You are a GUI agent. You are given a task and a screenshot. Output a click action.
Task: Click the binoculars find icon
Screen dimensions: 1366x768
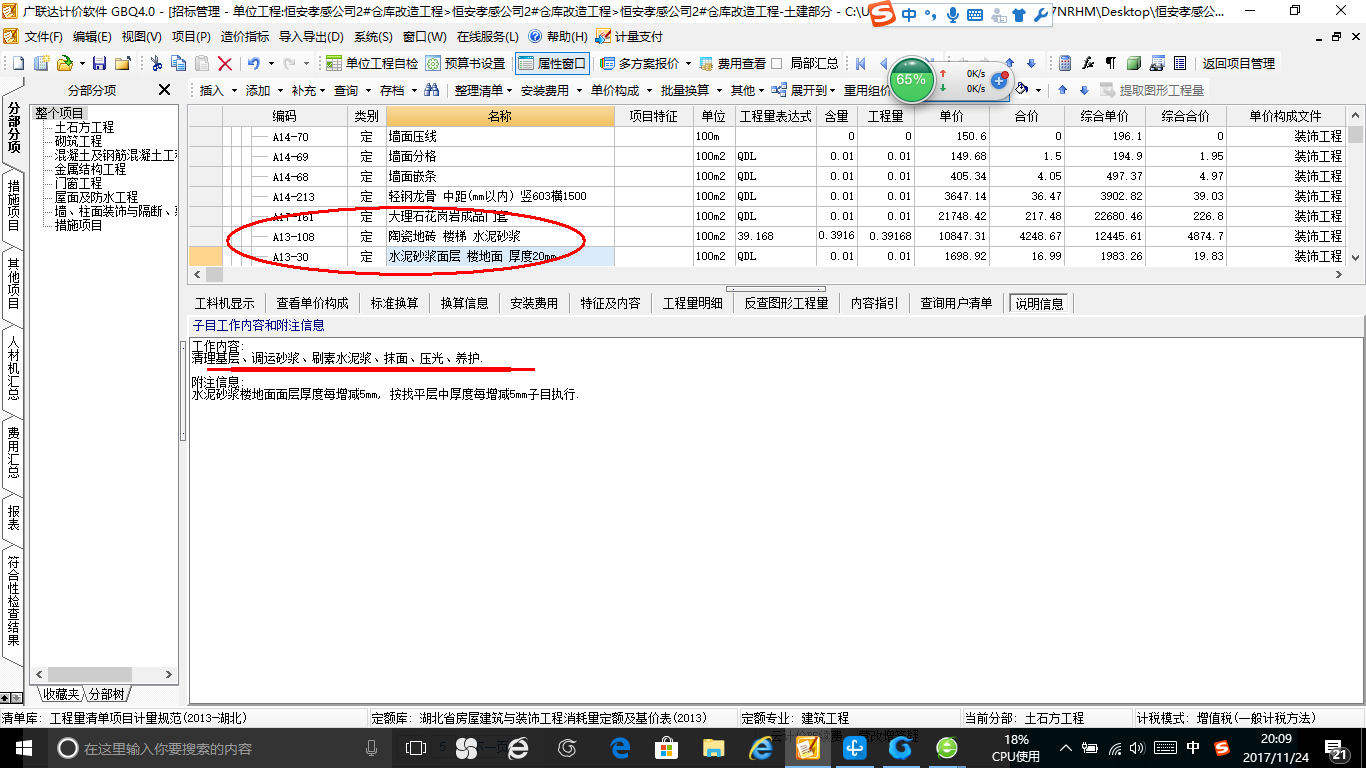point(432,90)
